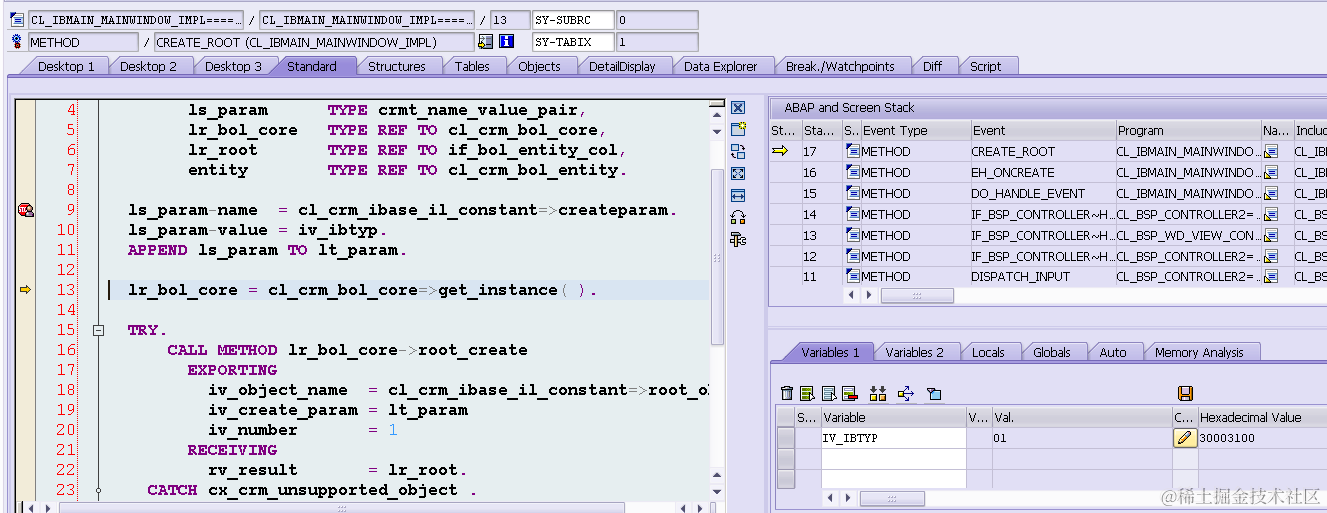Click the Variable column header
Viewport: 1327px width, 513px height.
pos(893,417)
